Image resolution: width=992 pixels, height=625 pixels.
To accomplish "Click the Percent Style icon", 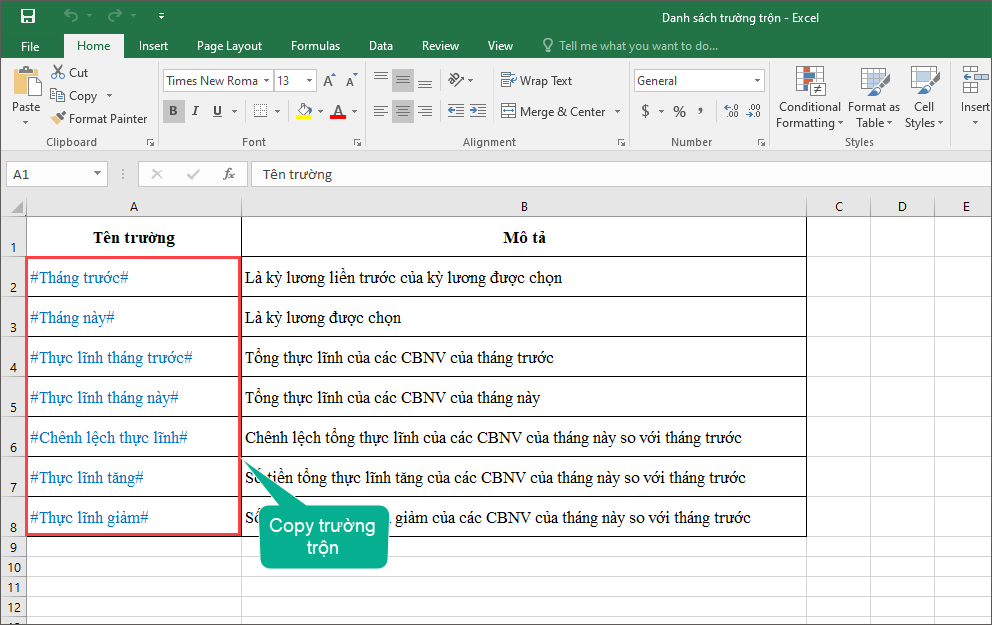I will pyautogui.click(x=679, y=111).
